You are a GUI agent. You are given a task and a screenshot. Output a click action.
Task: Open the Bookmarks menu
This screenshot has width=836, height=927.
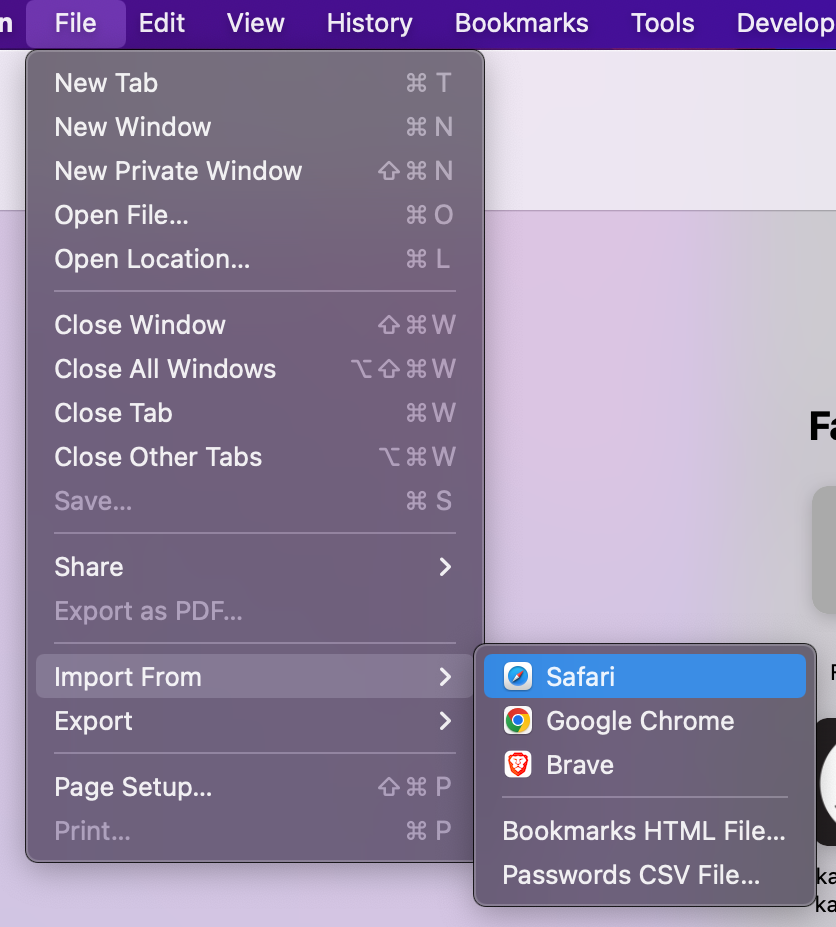click(521, 23)
